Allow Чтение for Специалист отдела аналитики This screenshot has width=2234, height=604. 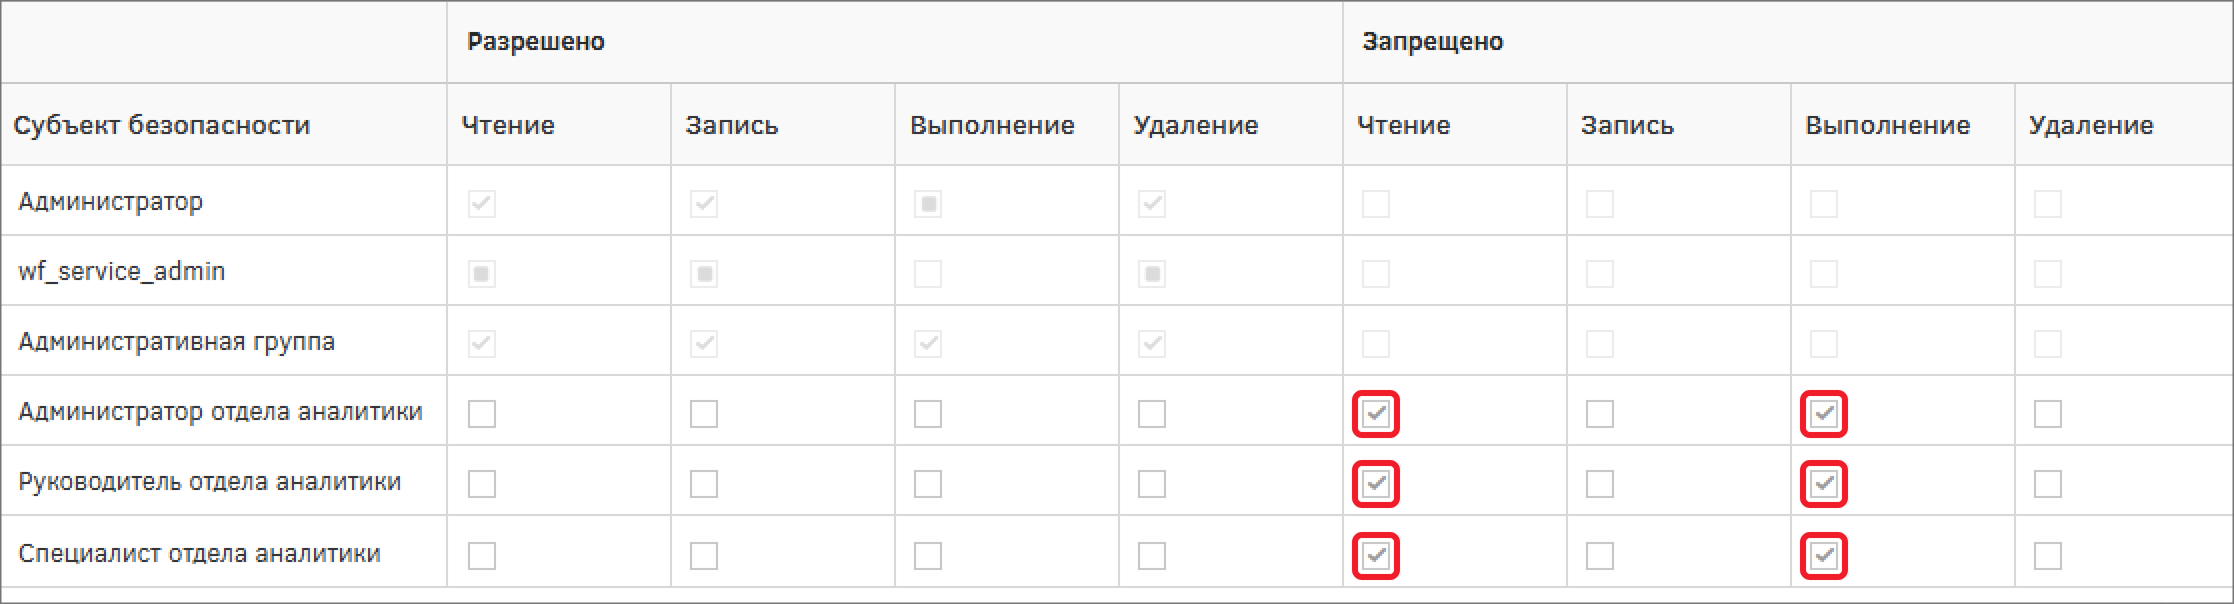[482, 555]
